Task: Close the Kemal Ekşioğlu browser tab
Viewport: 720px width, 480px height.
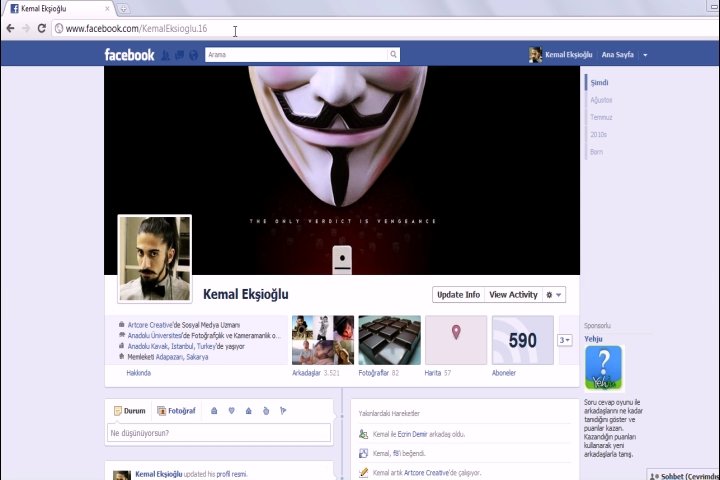Action: (x=107, y=8)
